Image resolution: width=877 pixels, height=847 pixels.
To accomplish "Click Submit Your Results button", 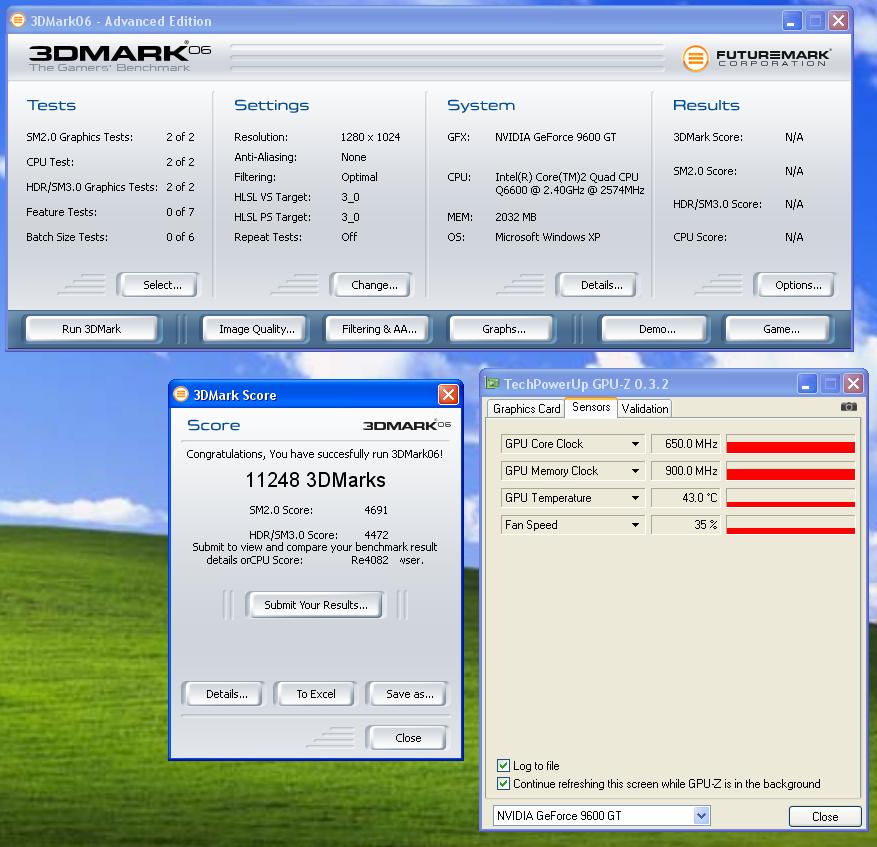I will click(315, 605).
